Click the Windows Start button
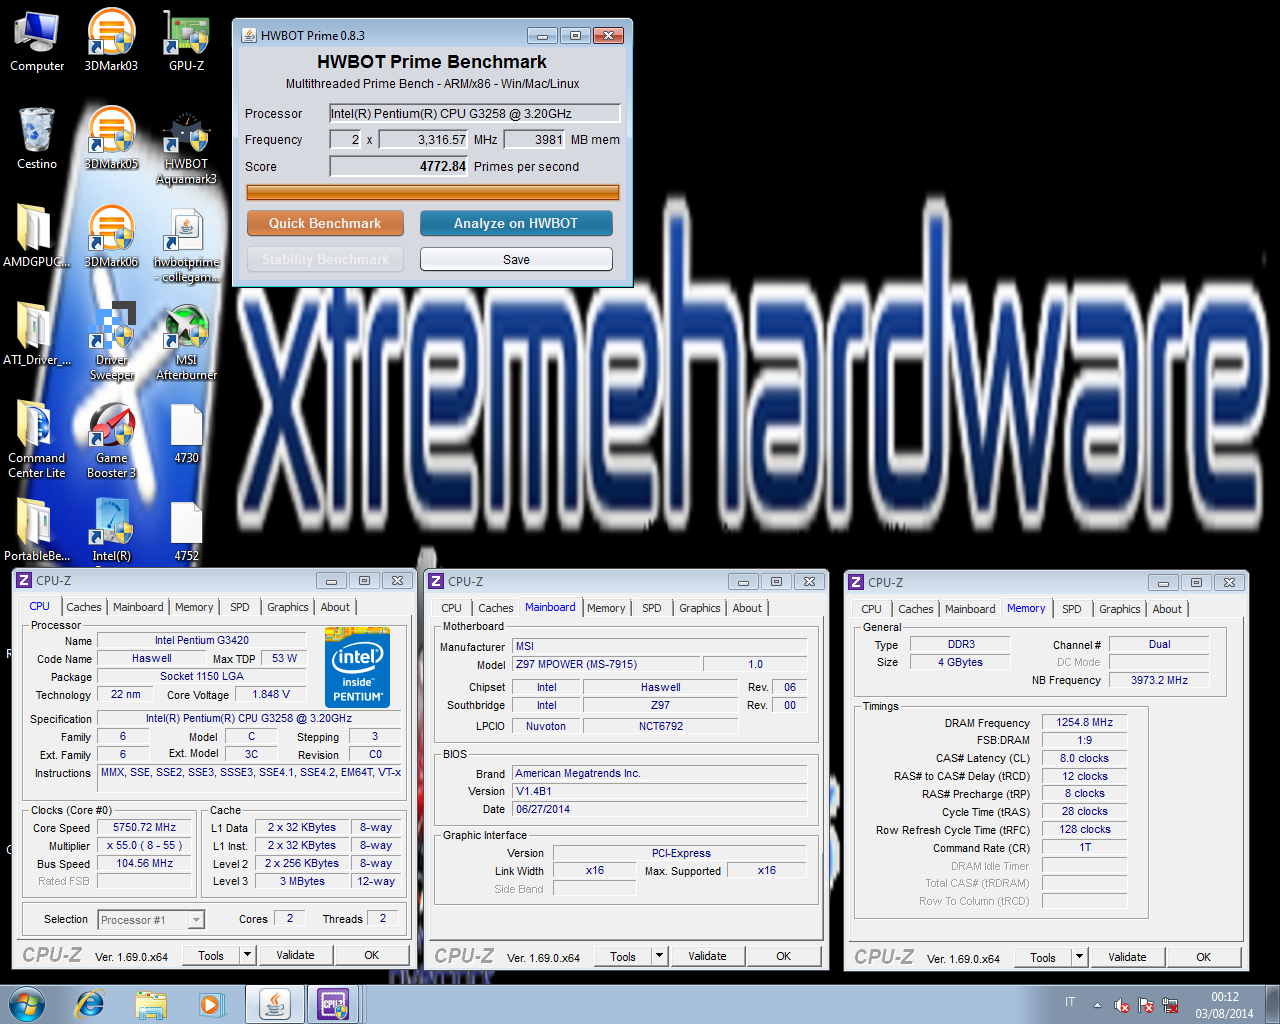 click(x=26, y=1004)
